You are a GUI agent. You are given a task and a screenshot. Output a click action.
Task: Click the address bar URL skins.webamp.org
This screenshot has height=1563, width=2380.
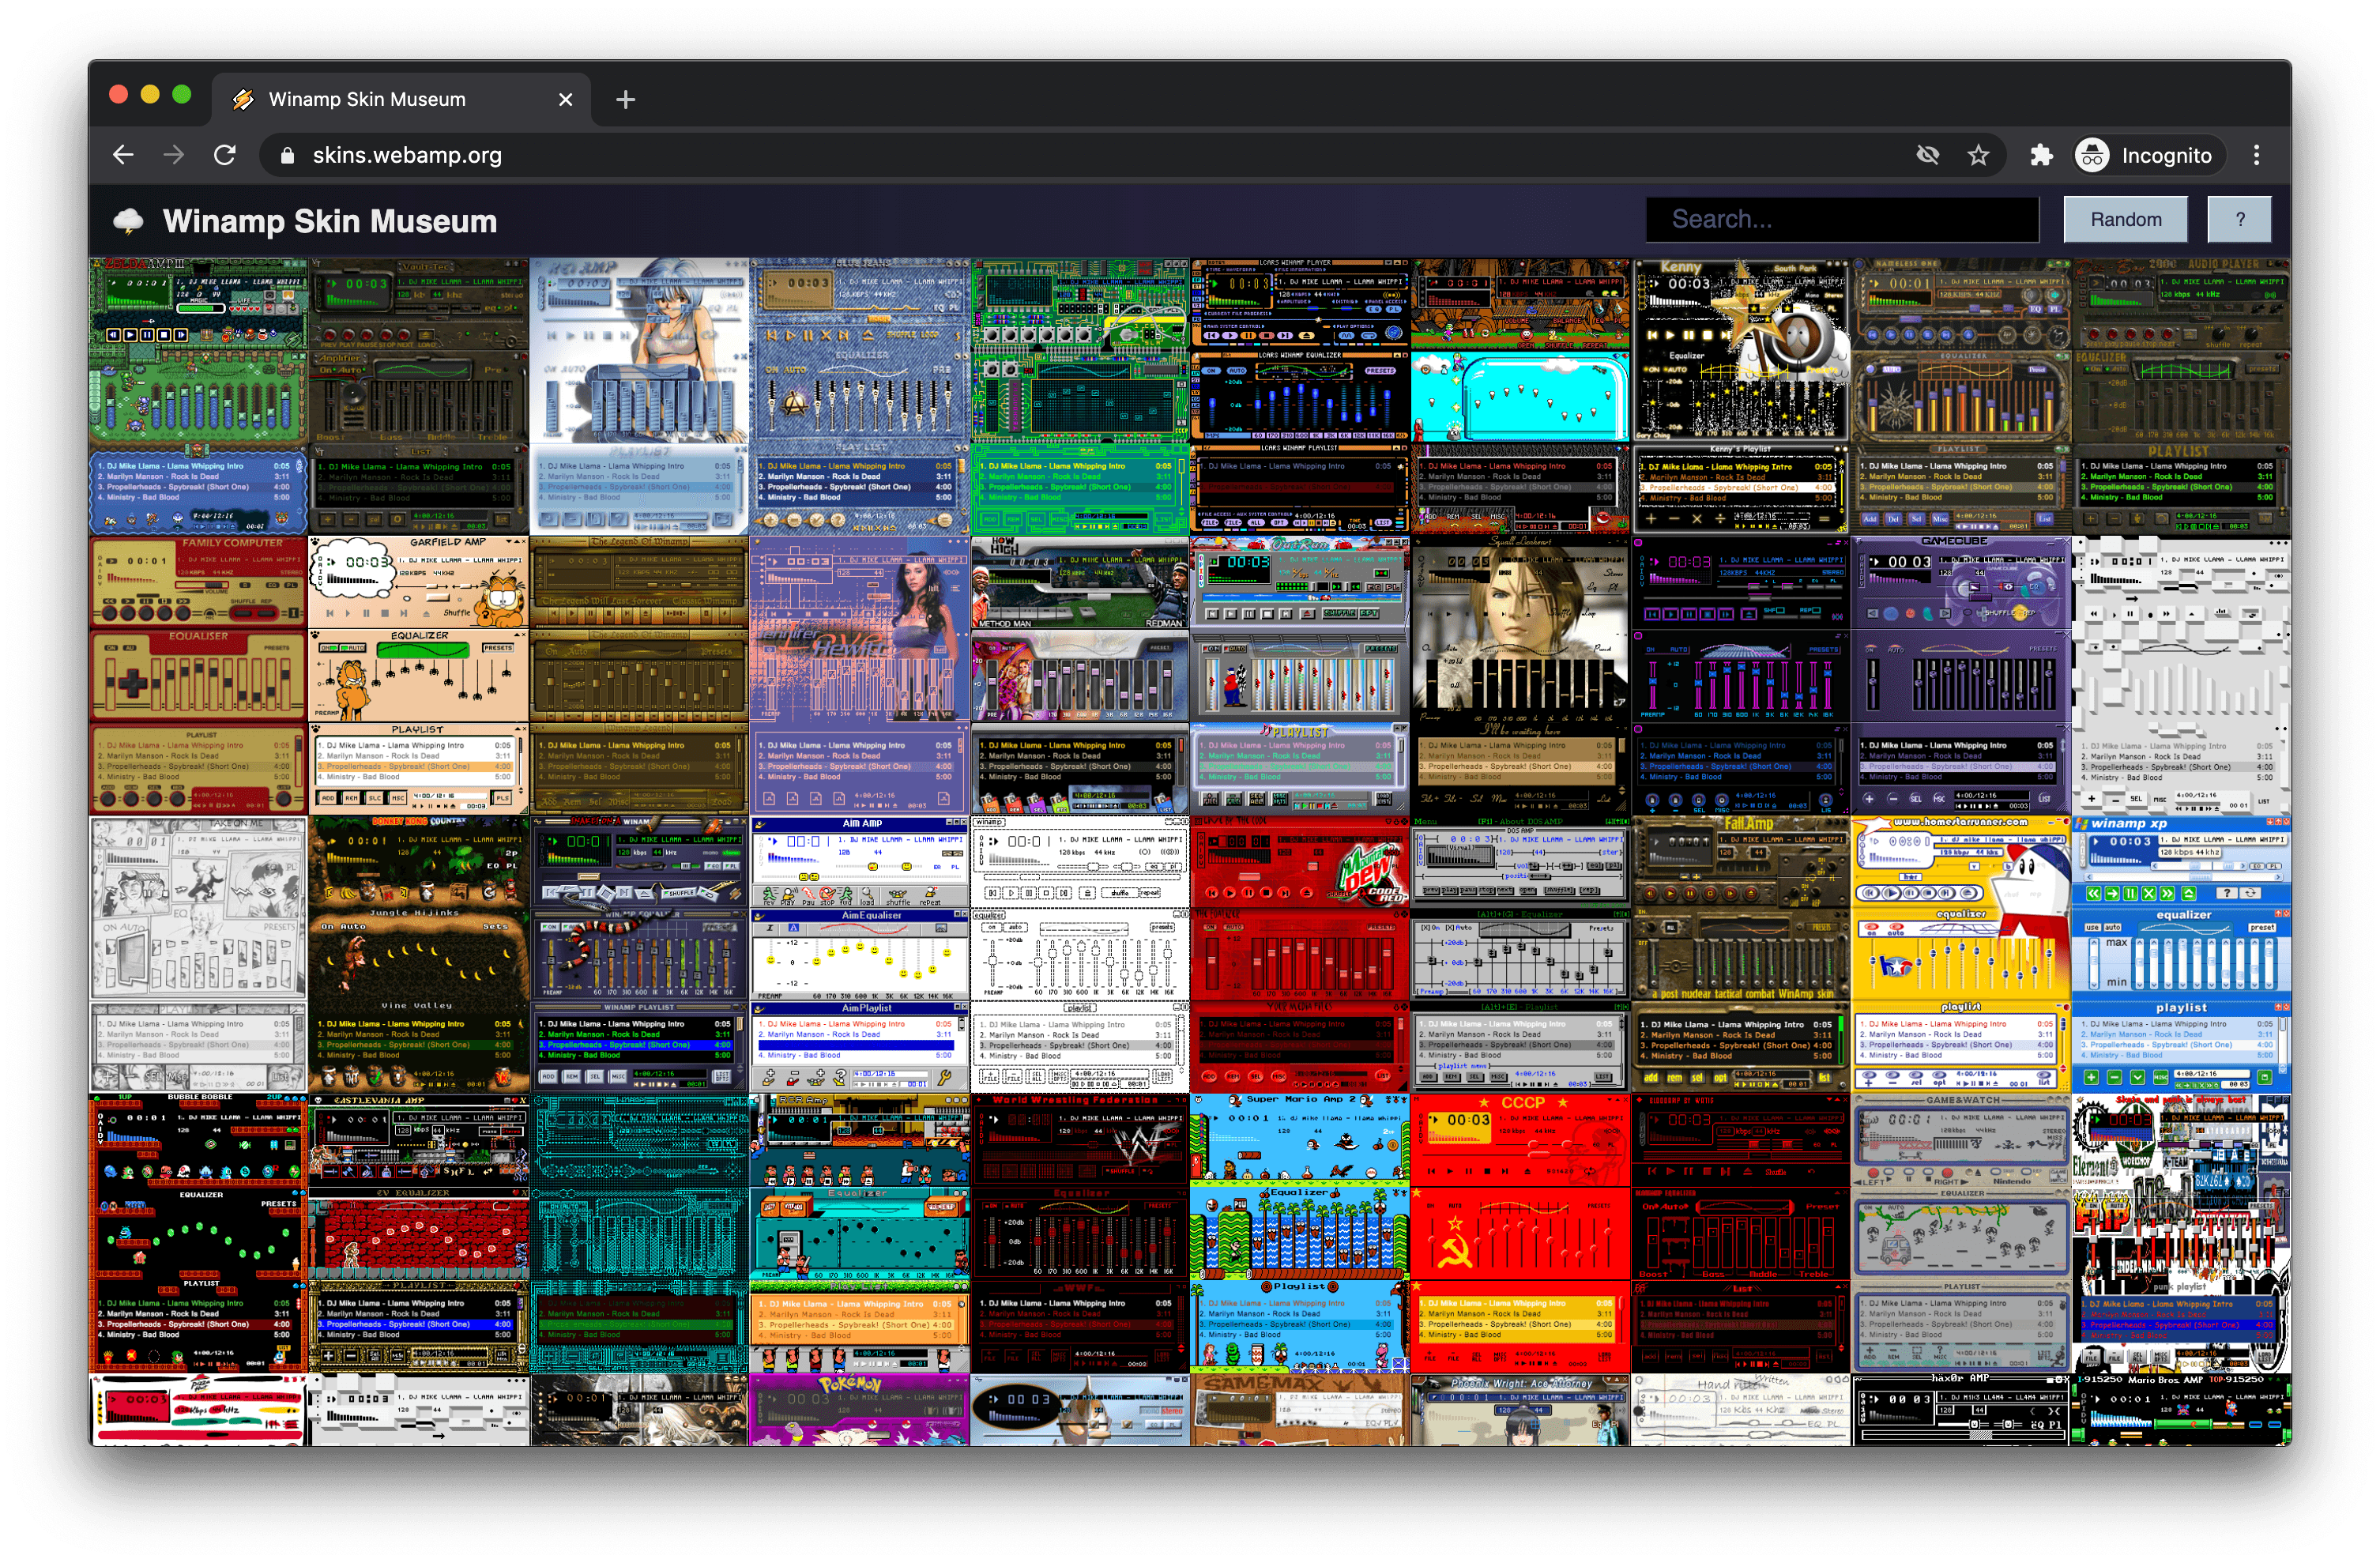(407, 155)
